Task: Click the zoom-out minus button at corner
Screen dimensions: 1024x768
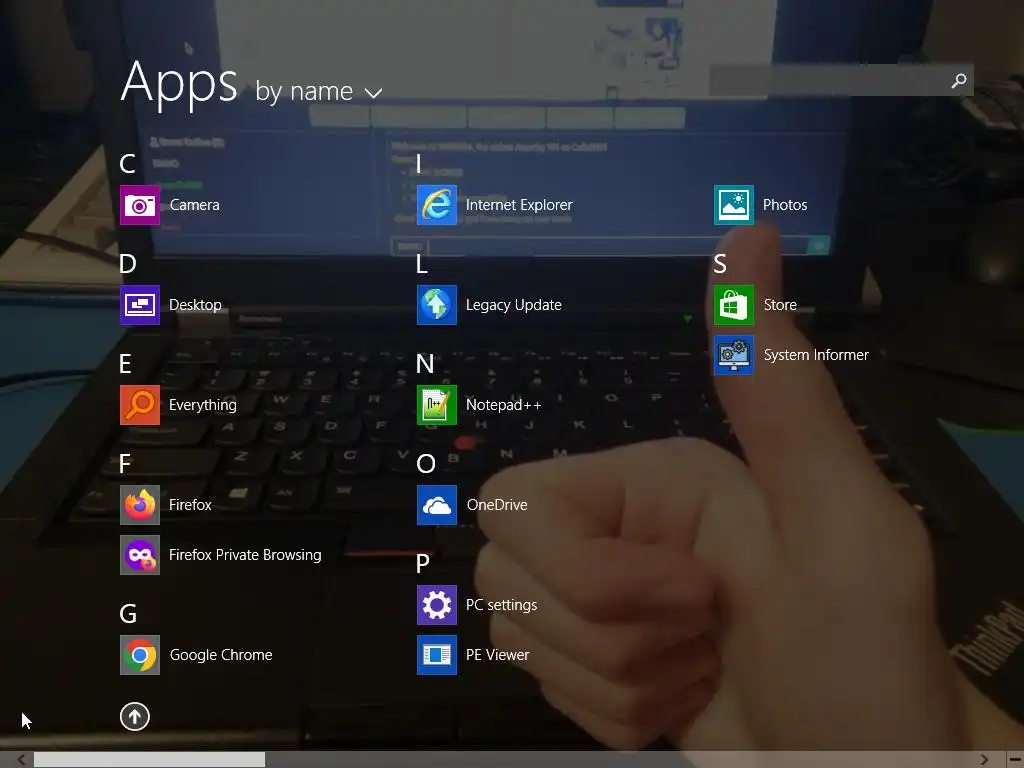Action: (1016, 760)
